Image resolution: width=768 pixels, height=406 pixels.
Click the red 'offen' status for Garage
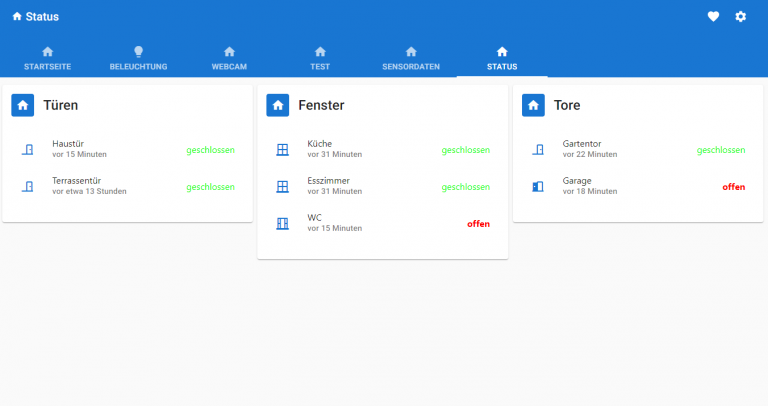[733, 187]
